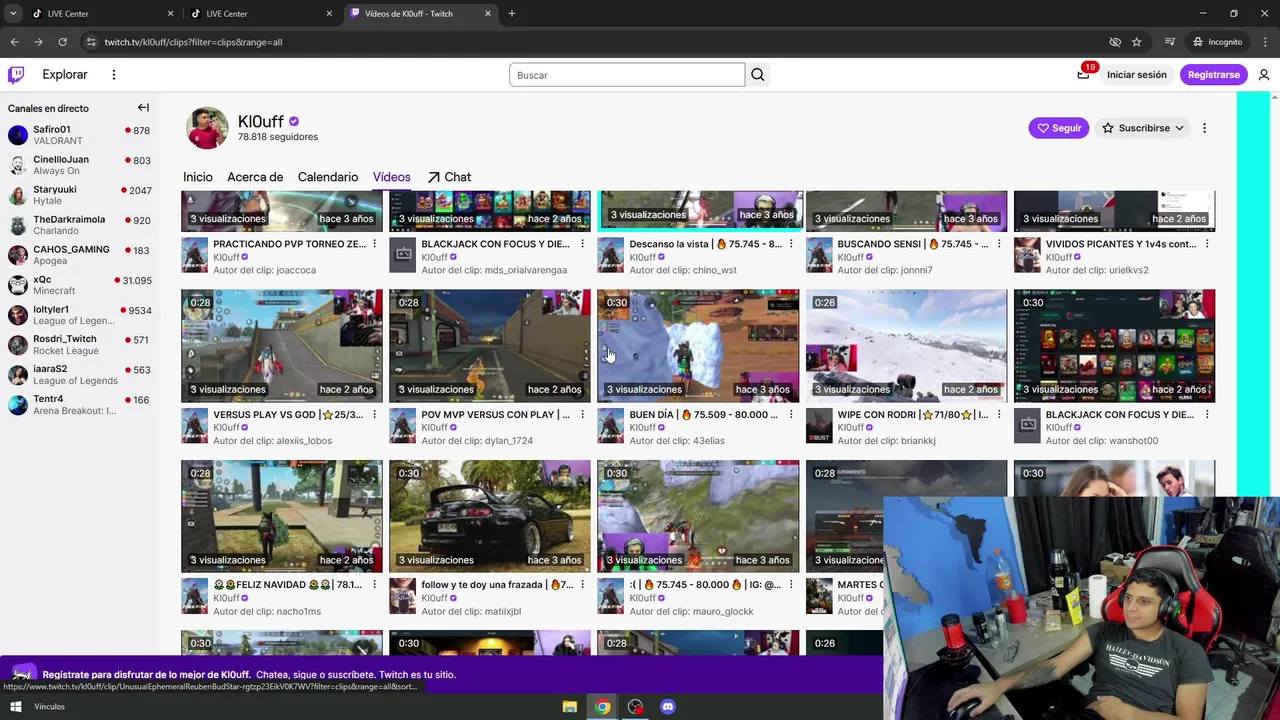Viewport: 1280px width, 720px height.
Task: Open the notifications inbox icon with badge 19
Action: tap(1083, 75)
